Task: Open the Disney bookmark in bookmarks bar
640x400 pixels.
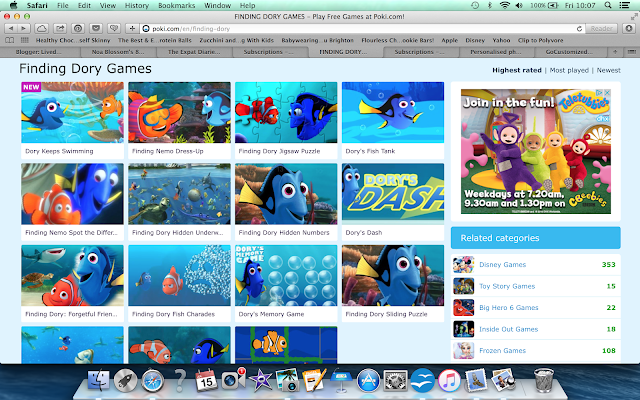Action: pyautogui.click(x=475, y=40)
